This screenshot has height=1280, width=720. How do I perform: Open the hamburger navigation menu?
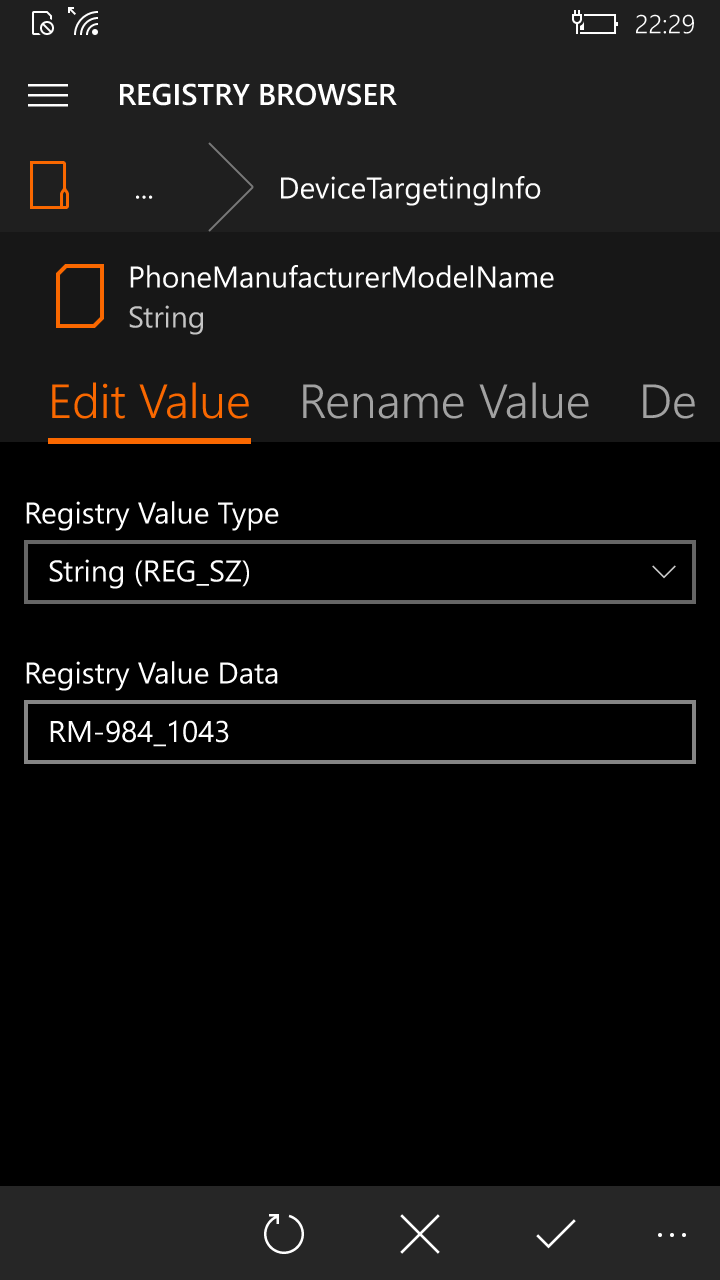pos(48,95)
